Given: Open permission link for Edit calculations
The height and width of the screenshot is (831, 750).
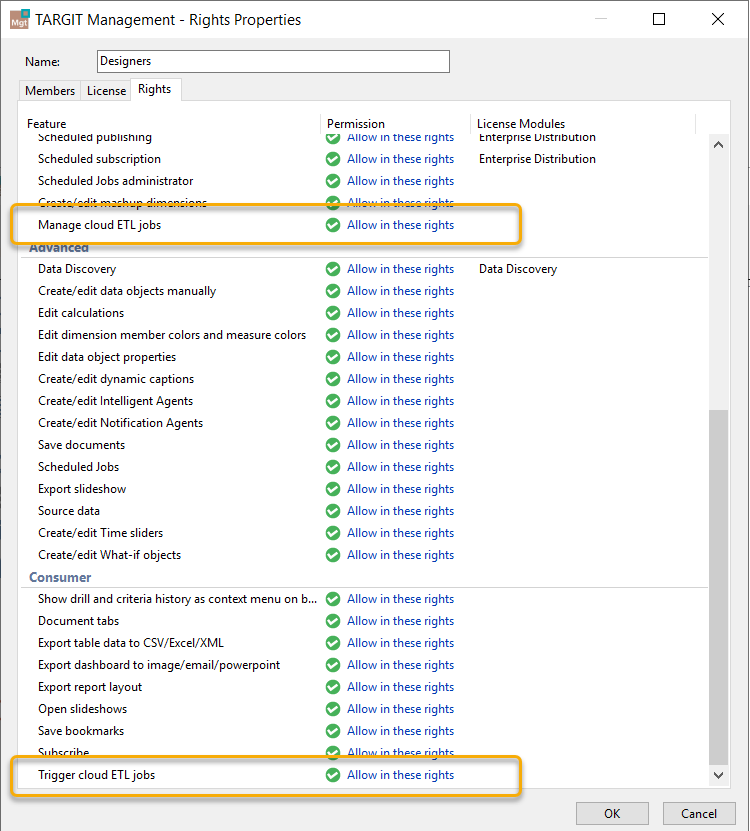Looking at the screenshot, I should pos(400,313).
